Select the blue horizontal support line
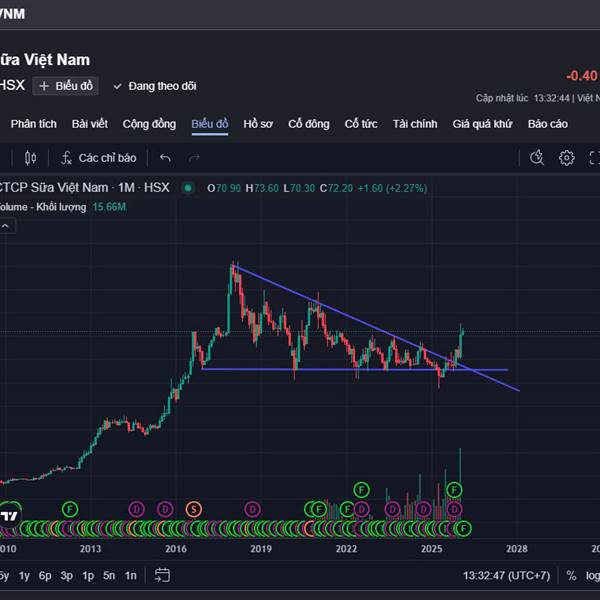The width and height of the screenshot is (600, 600). pyautogui.click(x=355, y=370)
